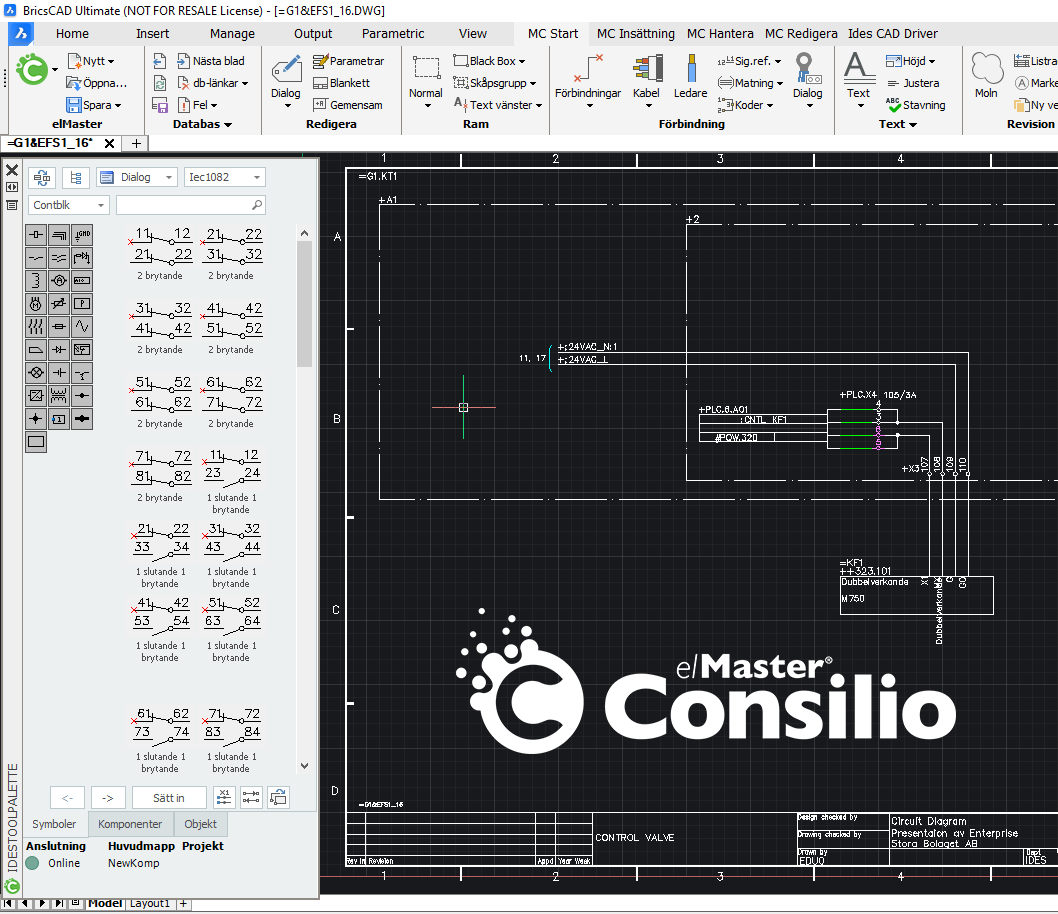The image size is (1058, 914).
Task: Select the lamp symbol category icon
Action: (36, 372)
